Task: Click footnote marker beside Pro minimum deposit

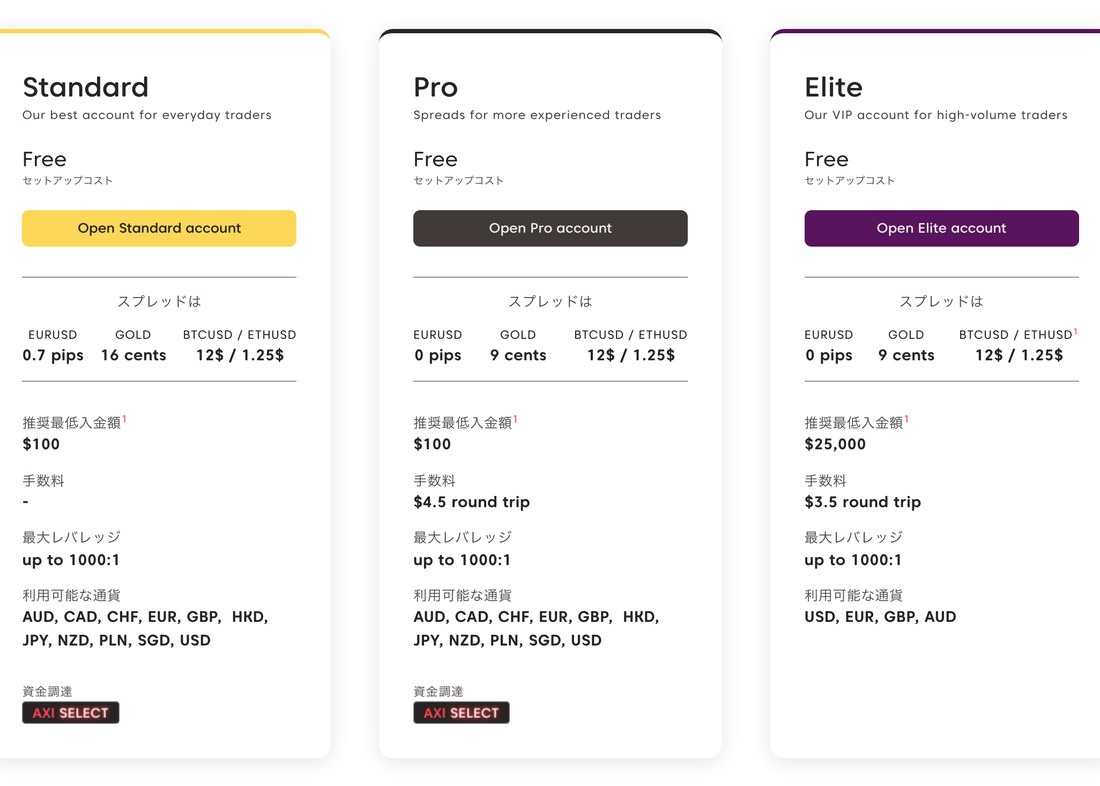Action: pyautogui.click(x=515, y=419)
